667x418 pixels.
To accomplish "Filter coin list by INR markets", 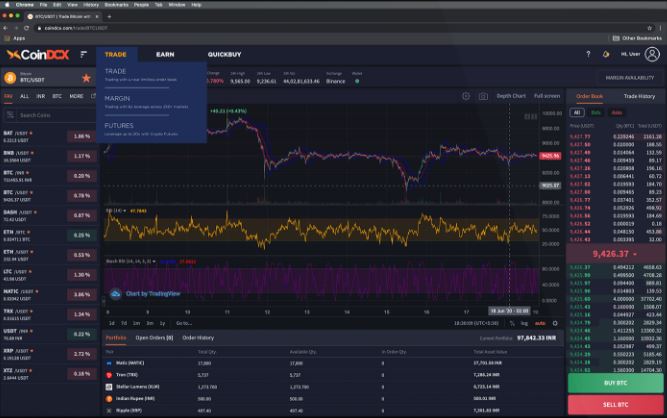I will (x=40, y=97).
